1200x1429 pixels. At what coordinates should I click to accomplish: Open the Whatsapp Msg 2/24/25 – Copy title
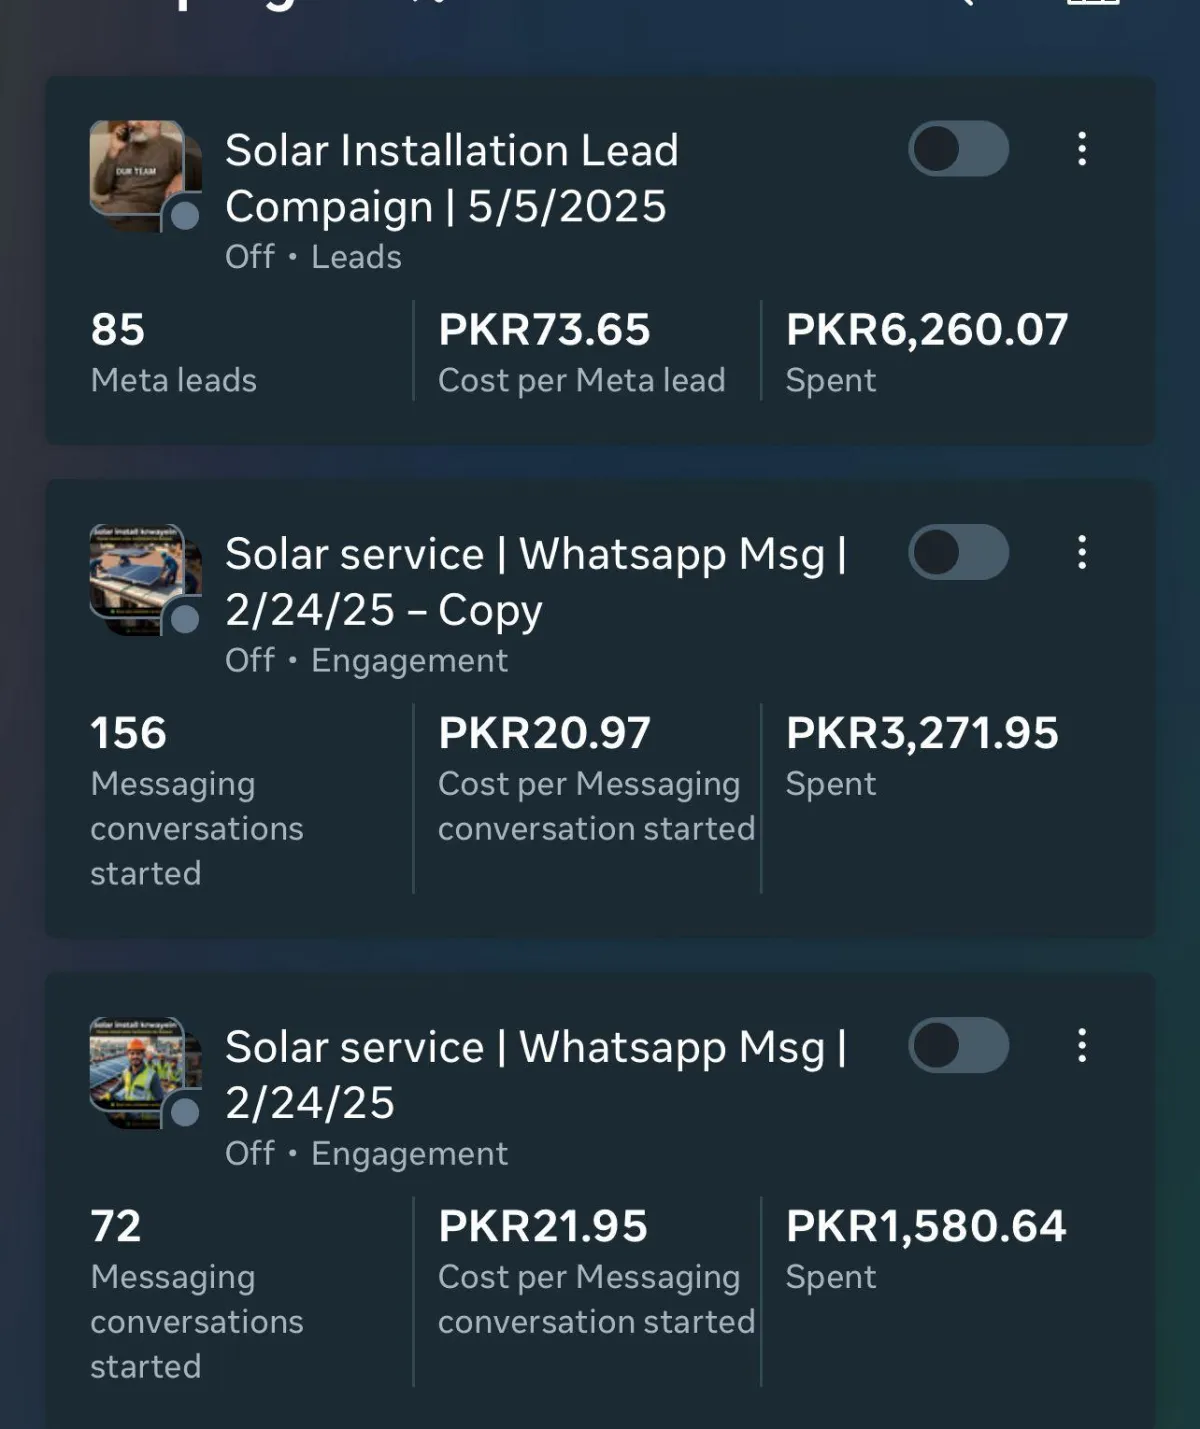click(x=535, y=581)
